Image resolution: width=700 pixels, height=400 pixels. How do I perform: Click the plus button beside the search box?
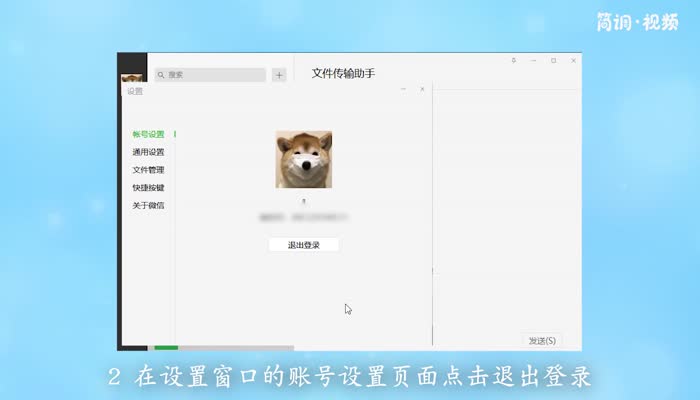[x=279, y=74]
